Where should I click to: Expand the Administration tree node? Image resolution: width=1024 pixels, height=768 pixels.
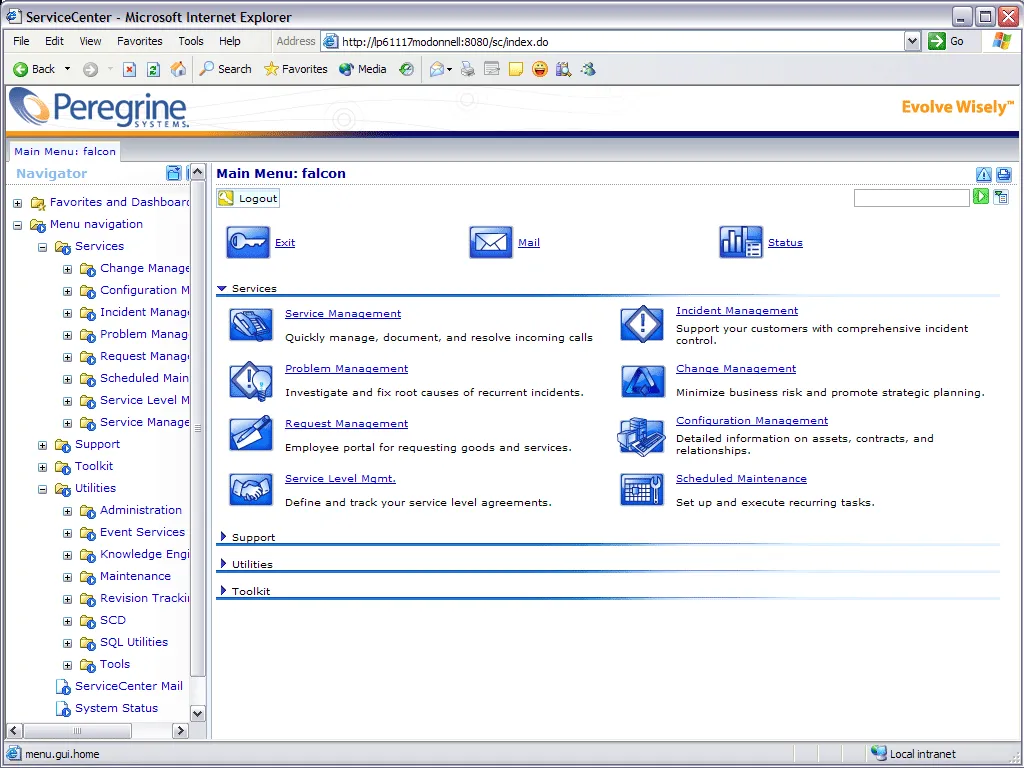tap(67, 511)
